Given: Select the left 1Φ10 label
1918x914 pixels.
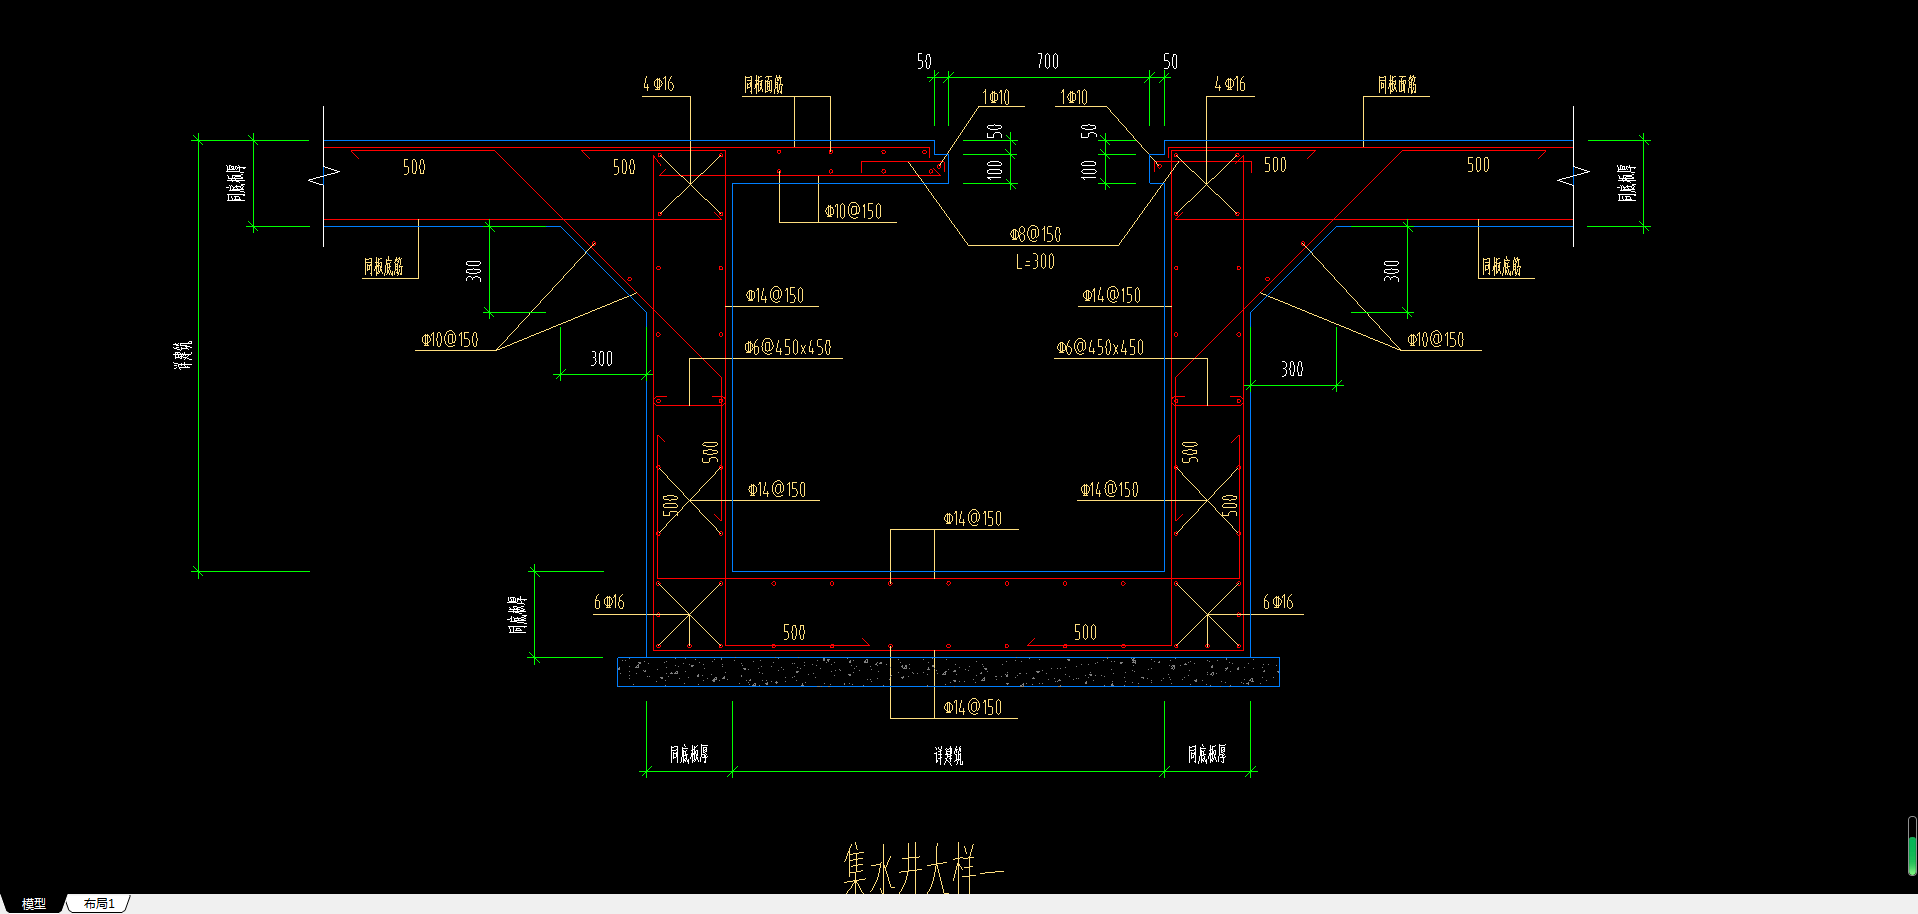Looking at the screenshot, I should point(996,97).
